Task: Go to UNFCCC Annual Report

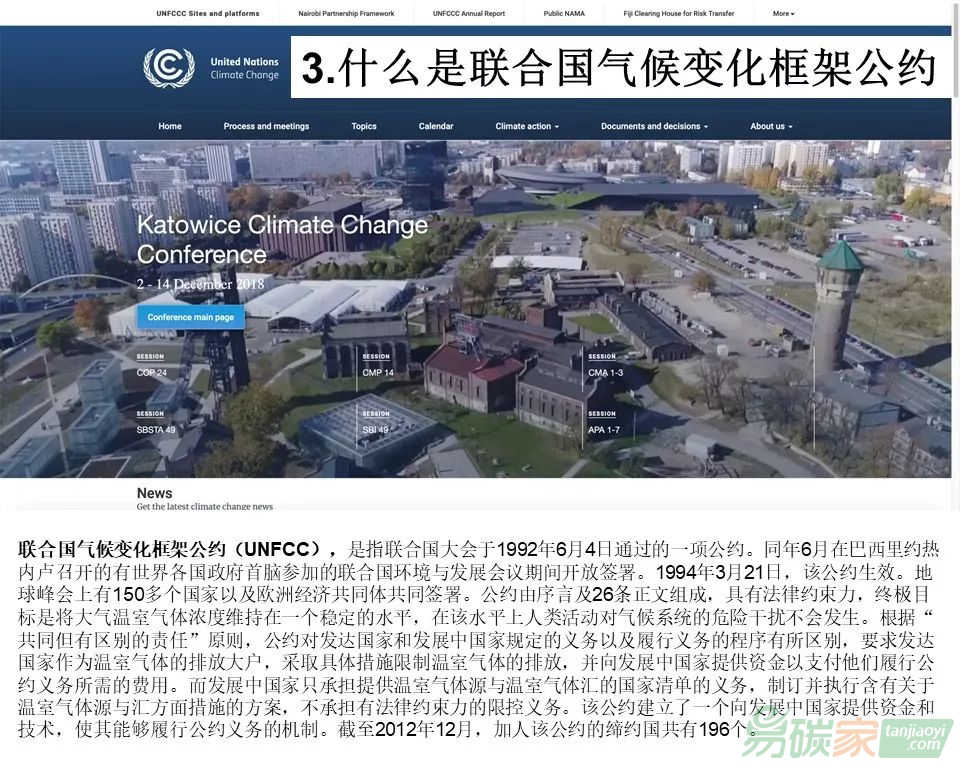Action: pyautogui.click(x=469, y=14)
